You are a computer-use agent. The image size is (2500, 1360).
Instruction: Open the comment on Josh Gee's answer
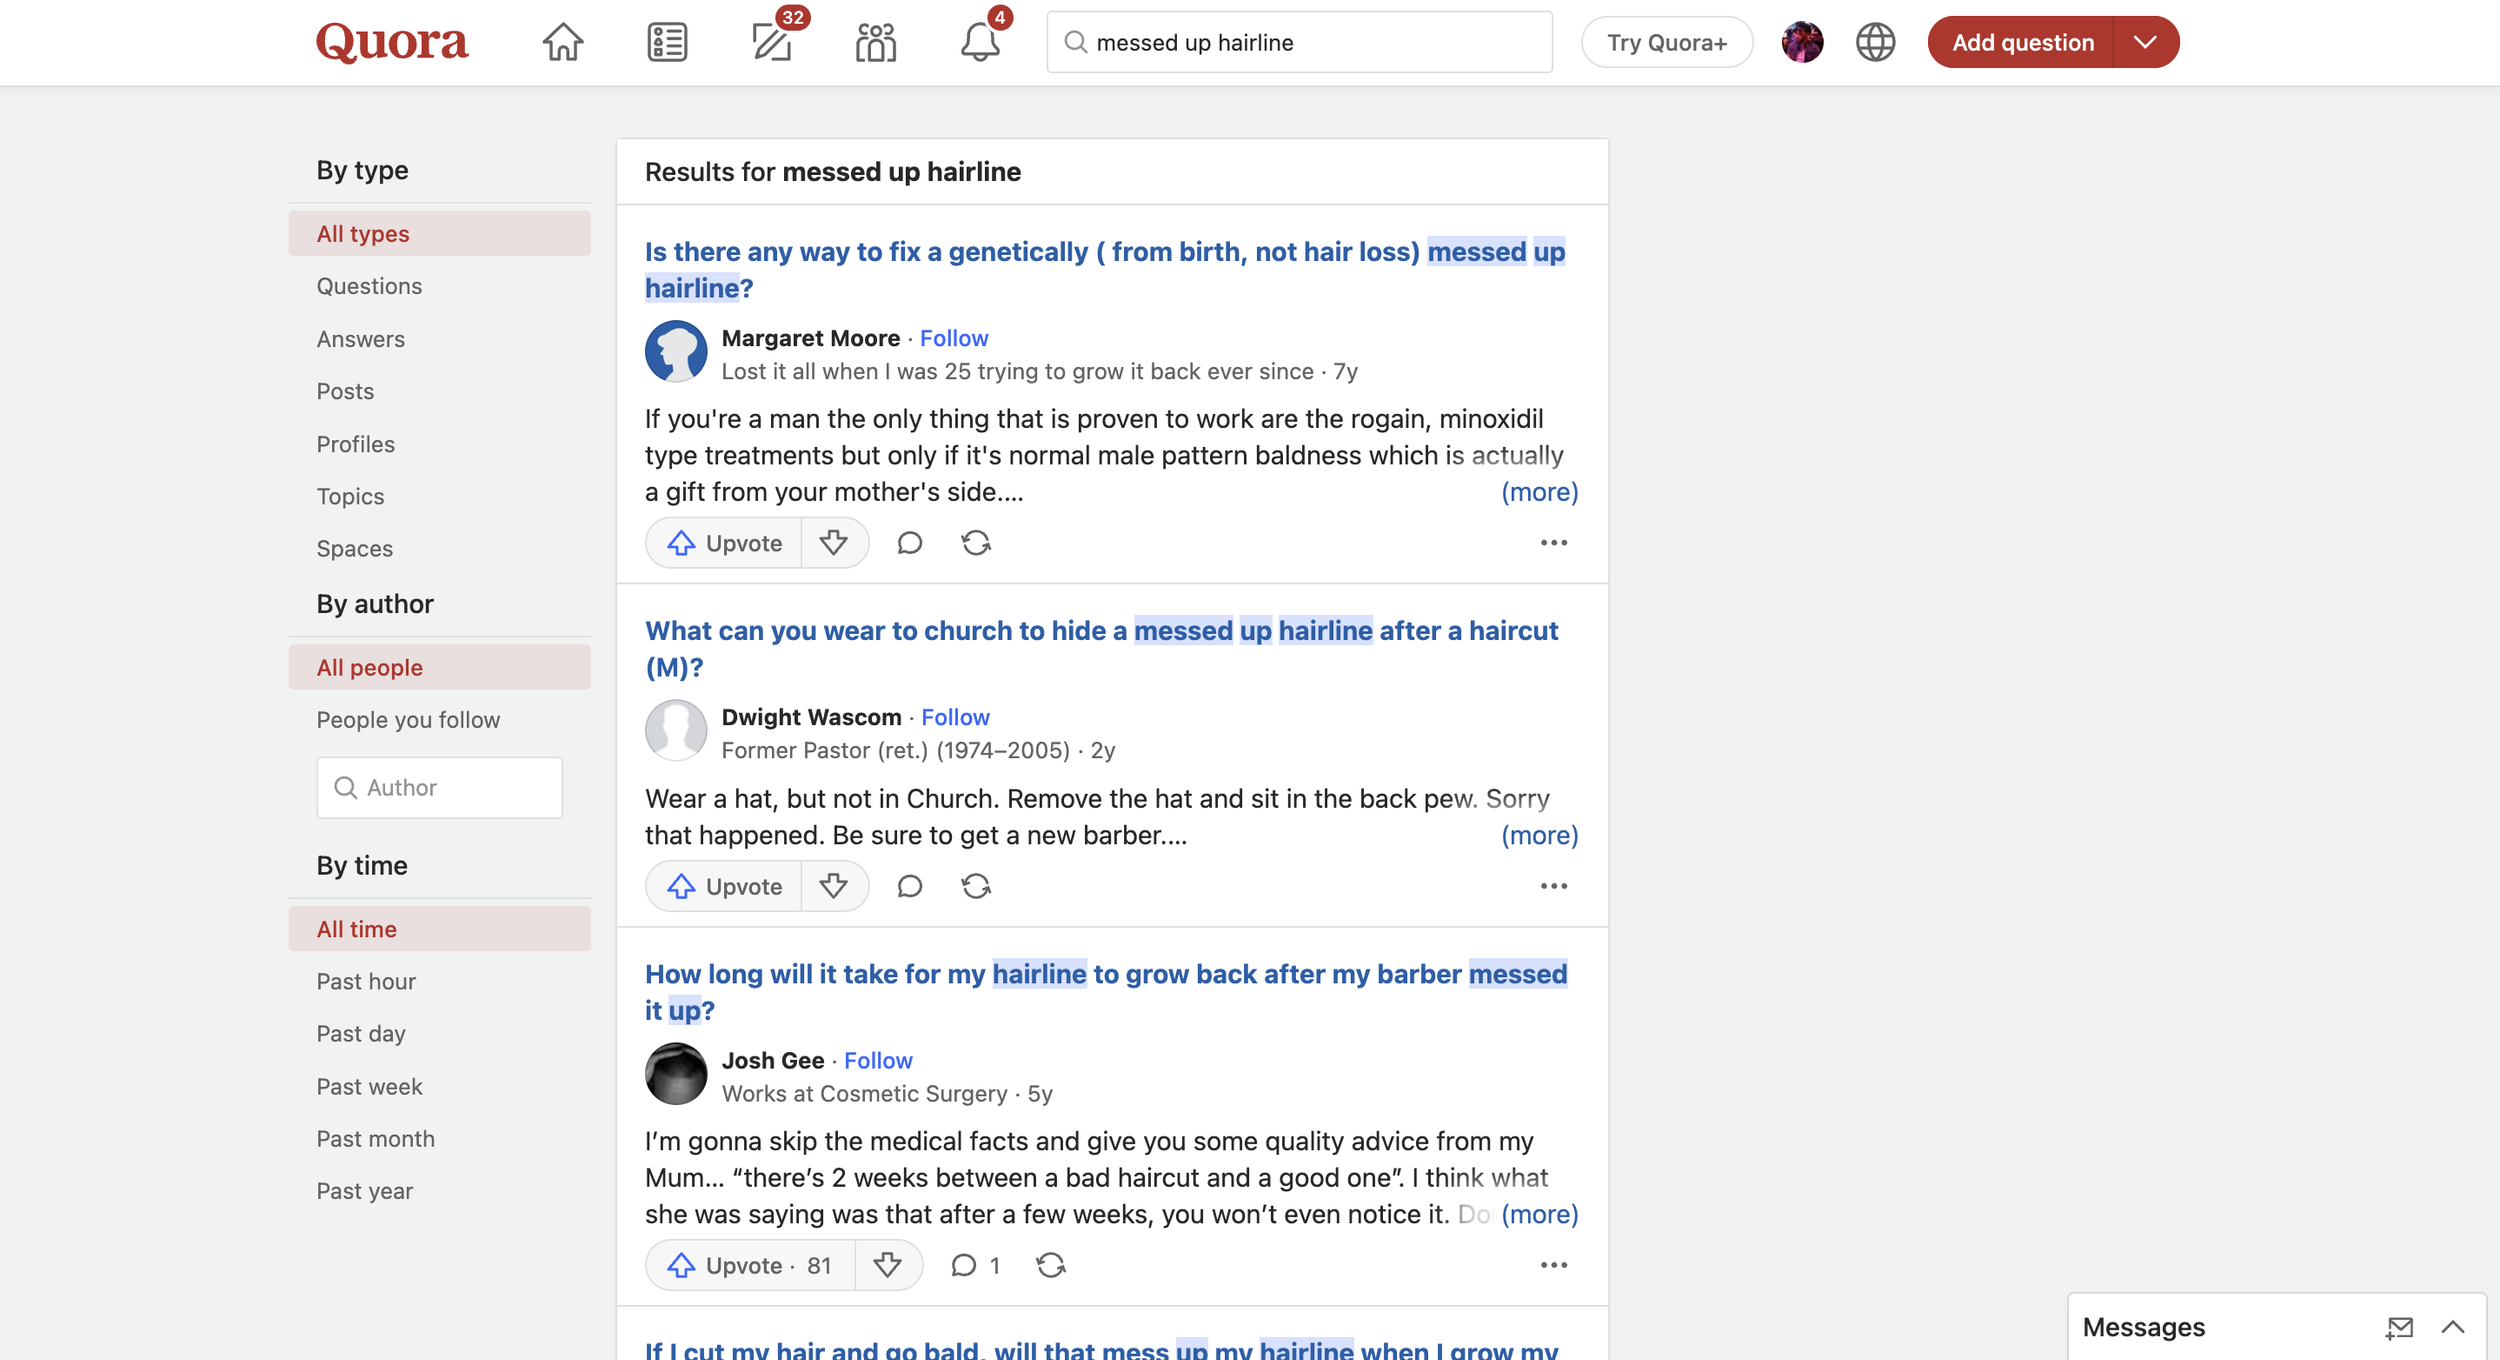pos(964,1265)
